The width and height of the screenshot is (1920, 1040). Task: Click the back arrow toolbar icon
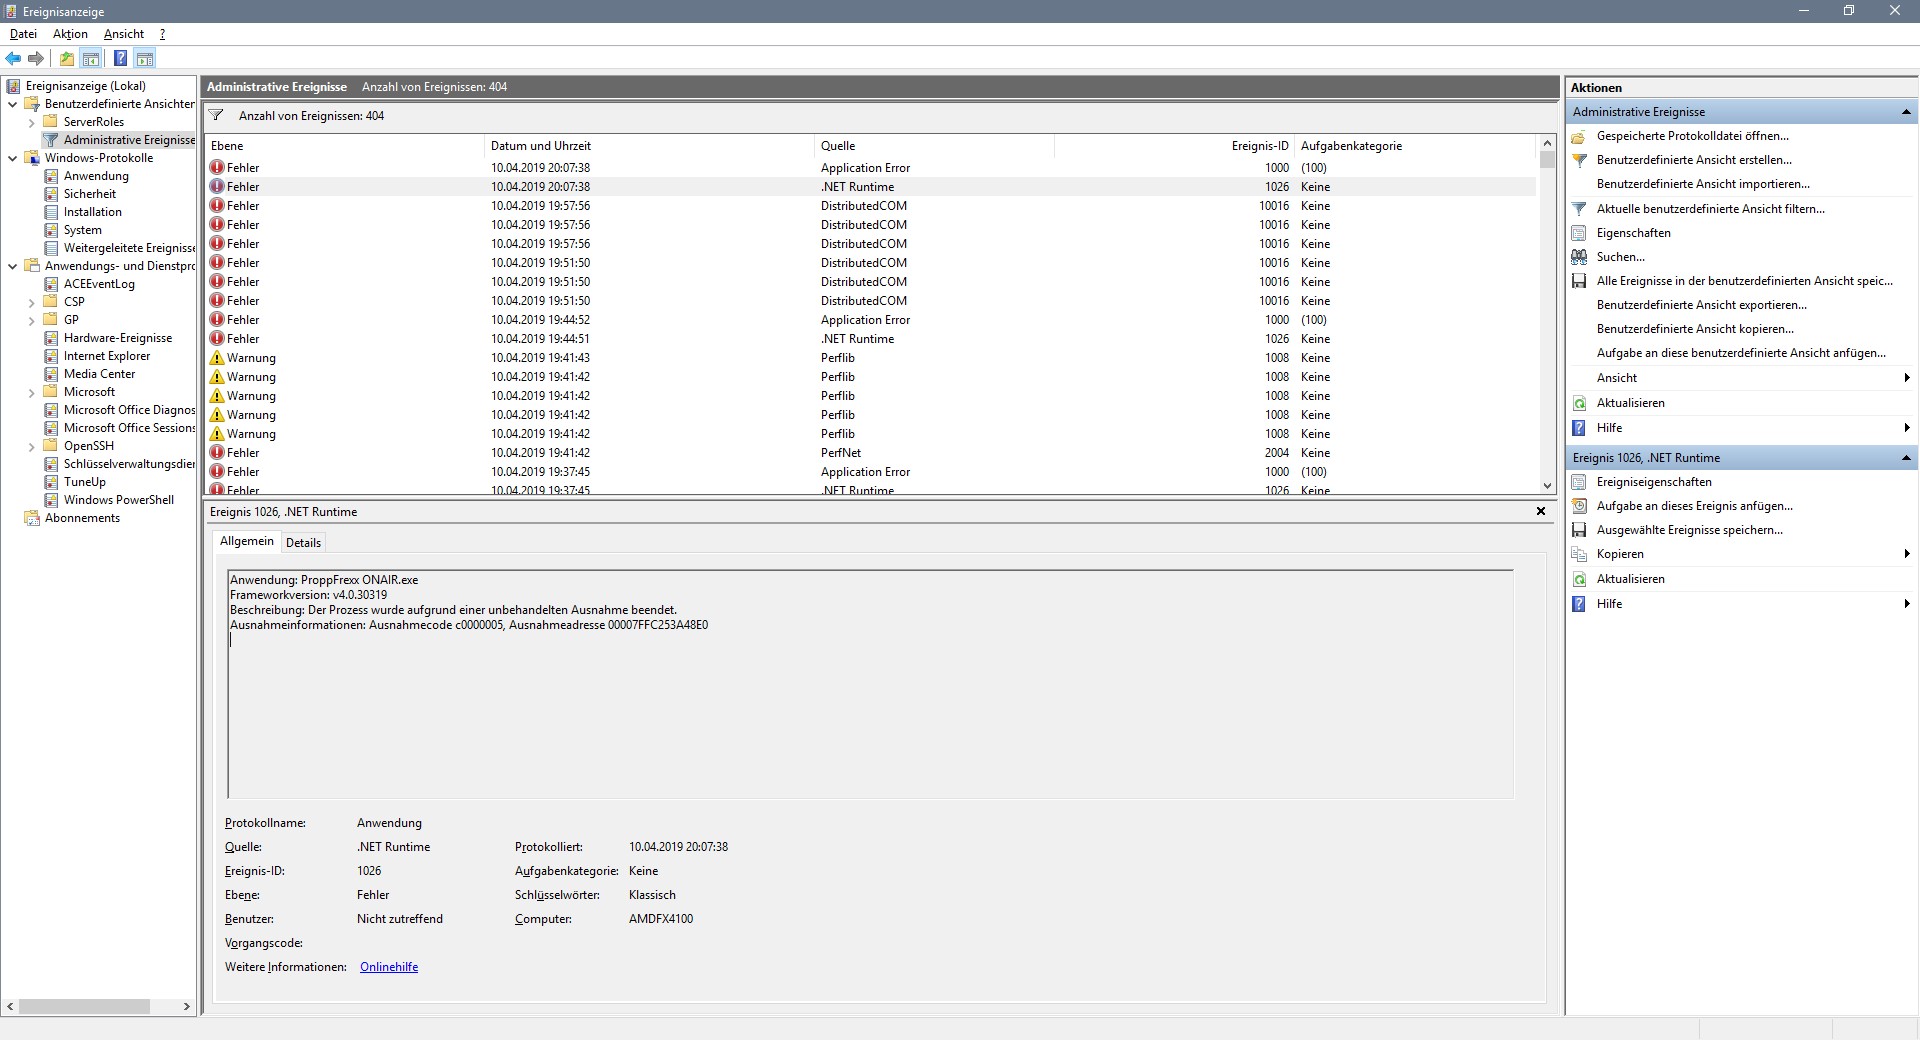[13, 58]
